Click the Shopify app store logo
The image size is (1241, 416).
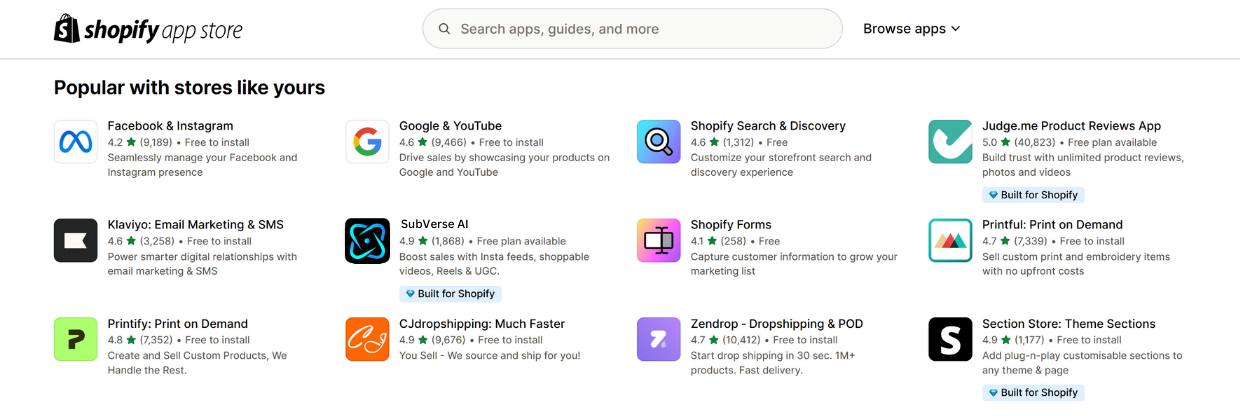click(148, 29)
